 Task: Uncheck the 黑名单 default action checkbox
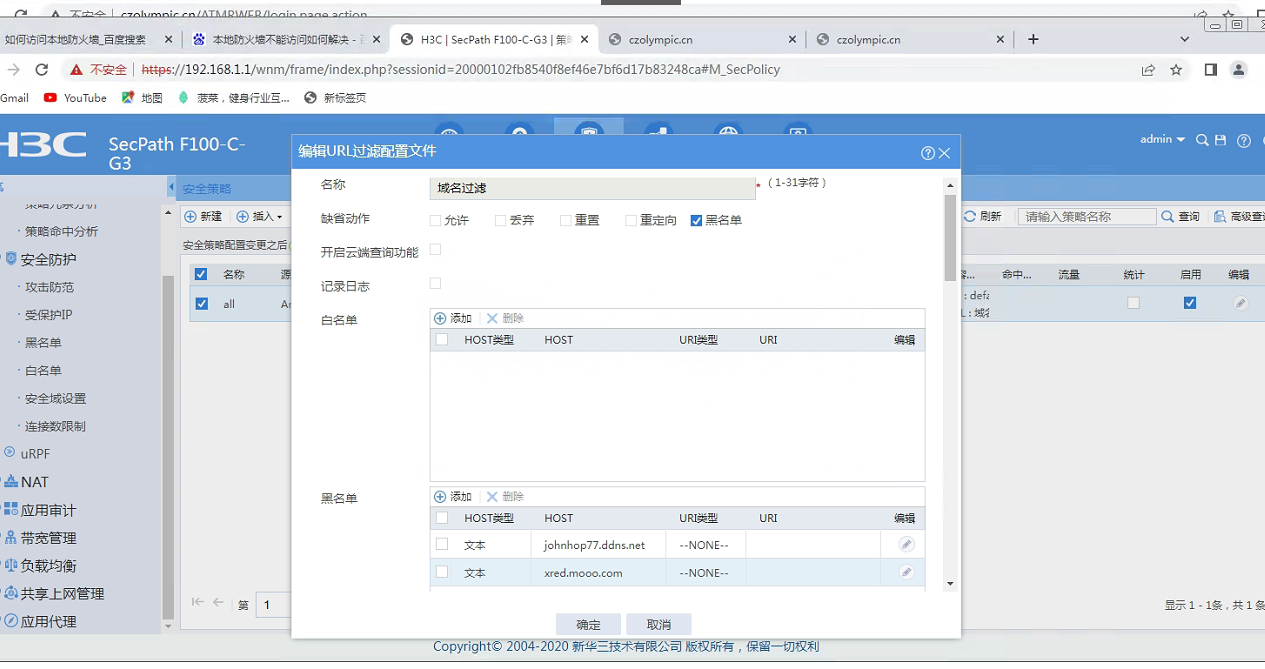tap(696, 220)
